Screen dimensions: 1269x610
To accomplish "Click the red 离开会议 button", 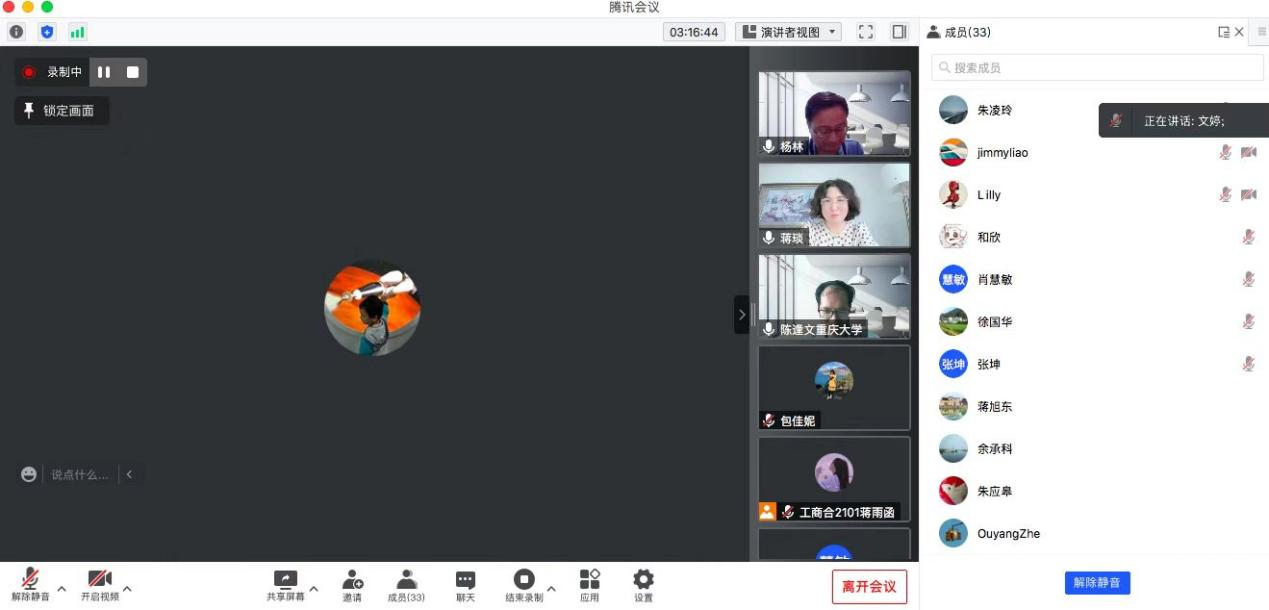I will 868,587.
